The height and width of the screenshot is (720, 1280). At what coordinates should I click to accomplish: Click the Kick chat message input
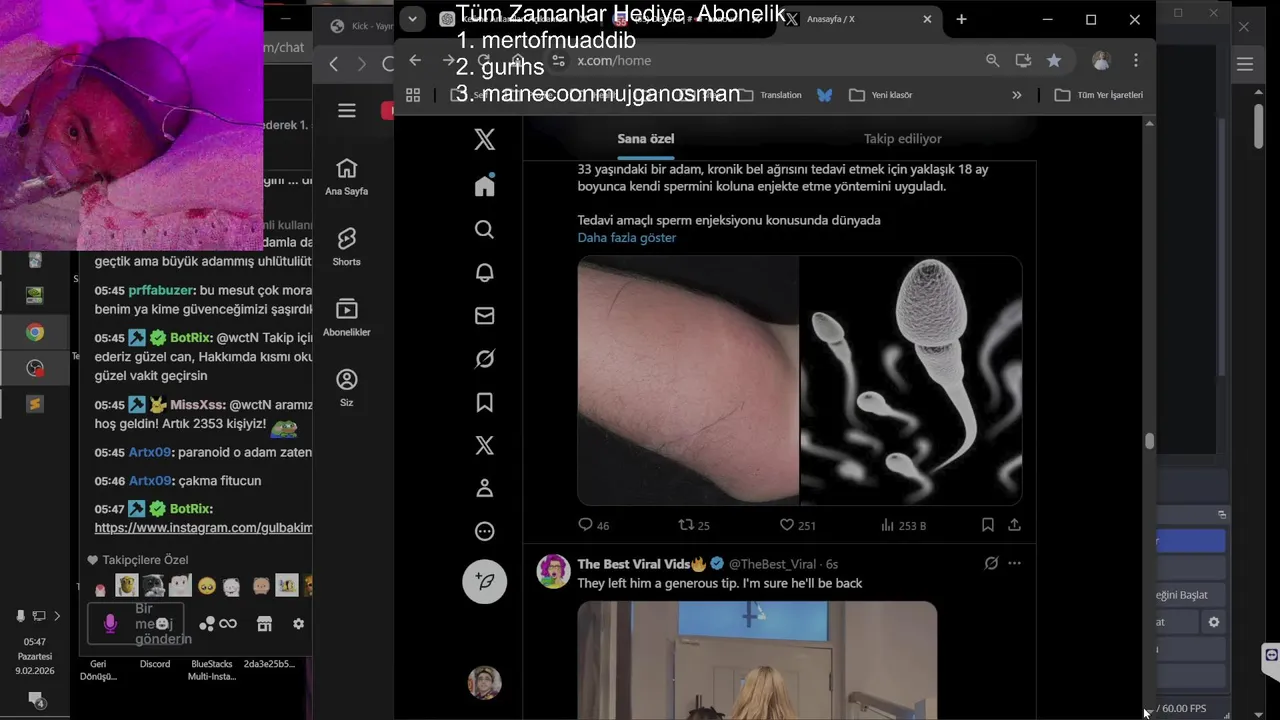click(x=136, y=624)
